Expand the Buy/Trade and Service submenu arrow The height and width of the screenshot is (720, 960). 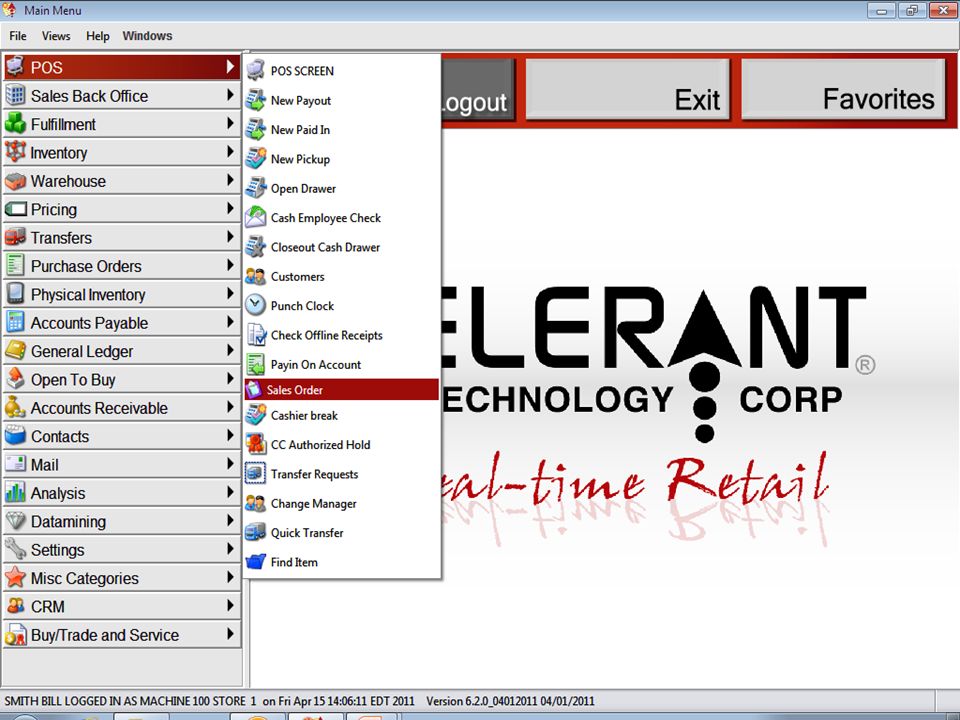click(x=230, y=634)
